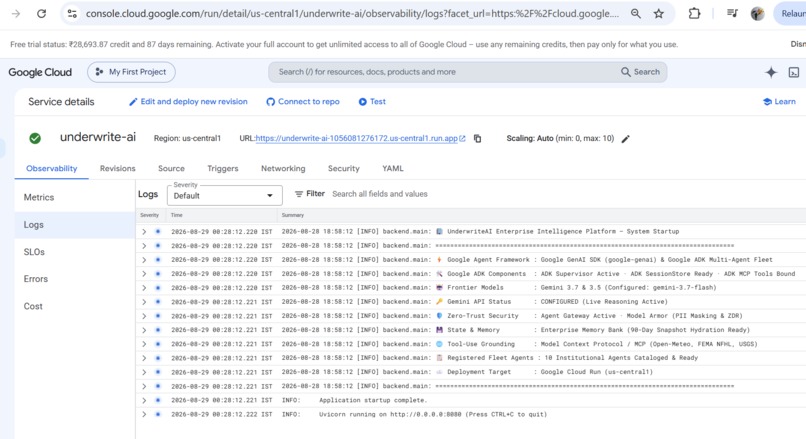Switch to the Observability tab
The height and width of the screenshot is (439, 806).
click(x=51, y=168)
